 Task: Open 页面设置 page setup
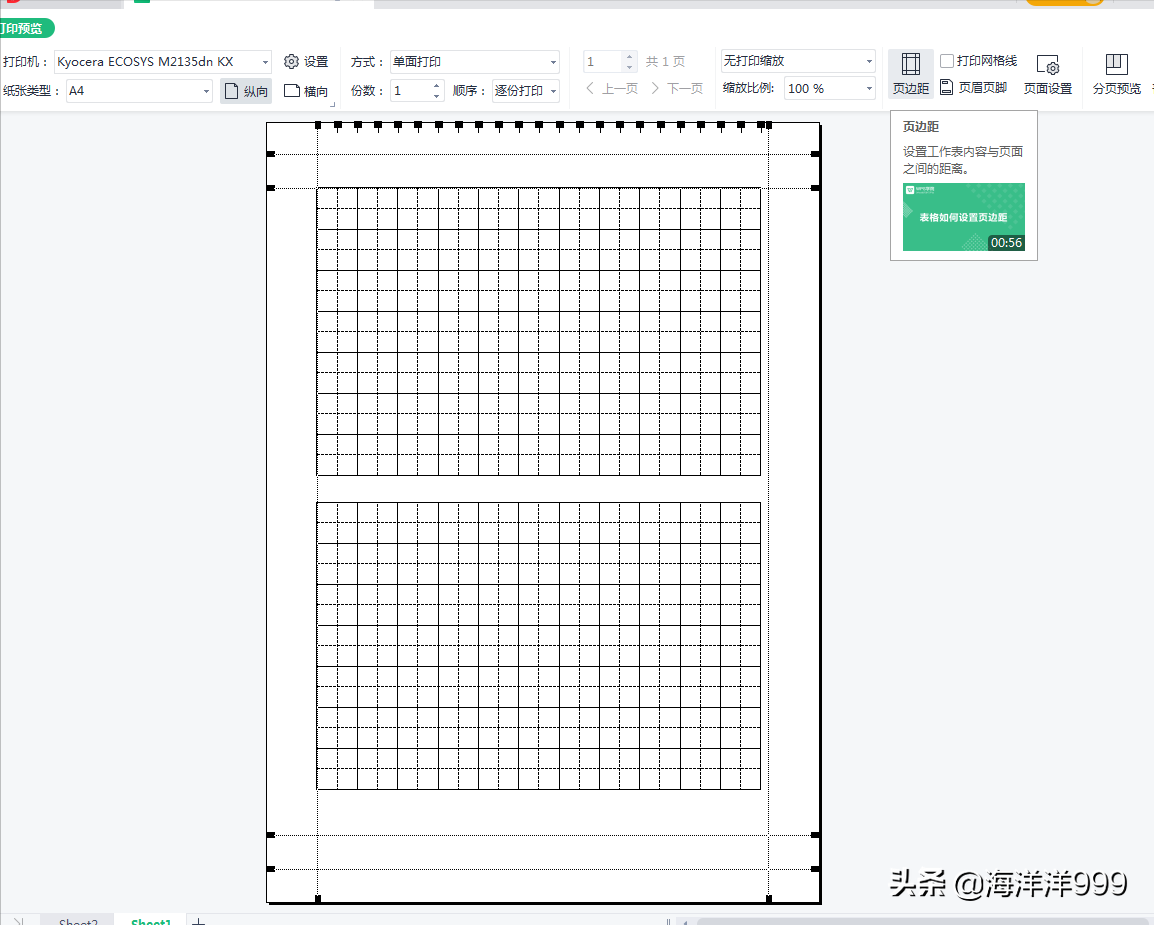tap(1047, 74)
